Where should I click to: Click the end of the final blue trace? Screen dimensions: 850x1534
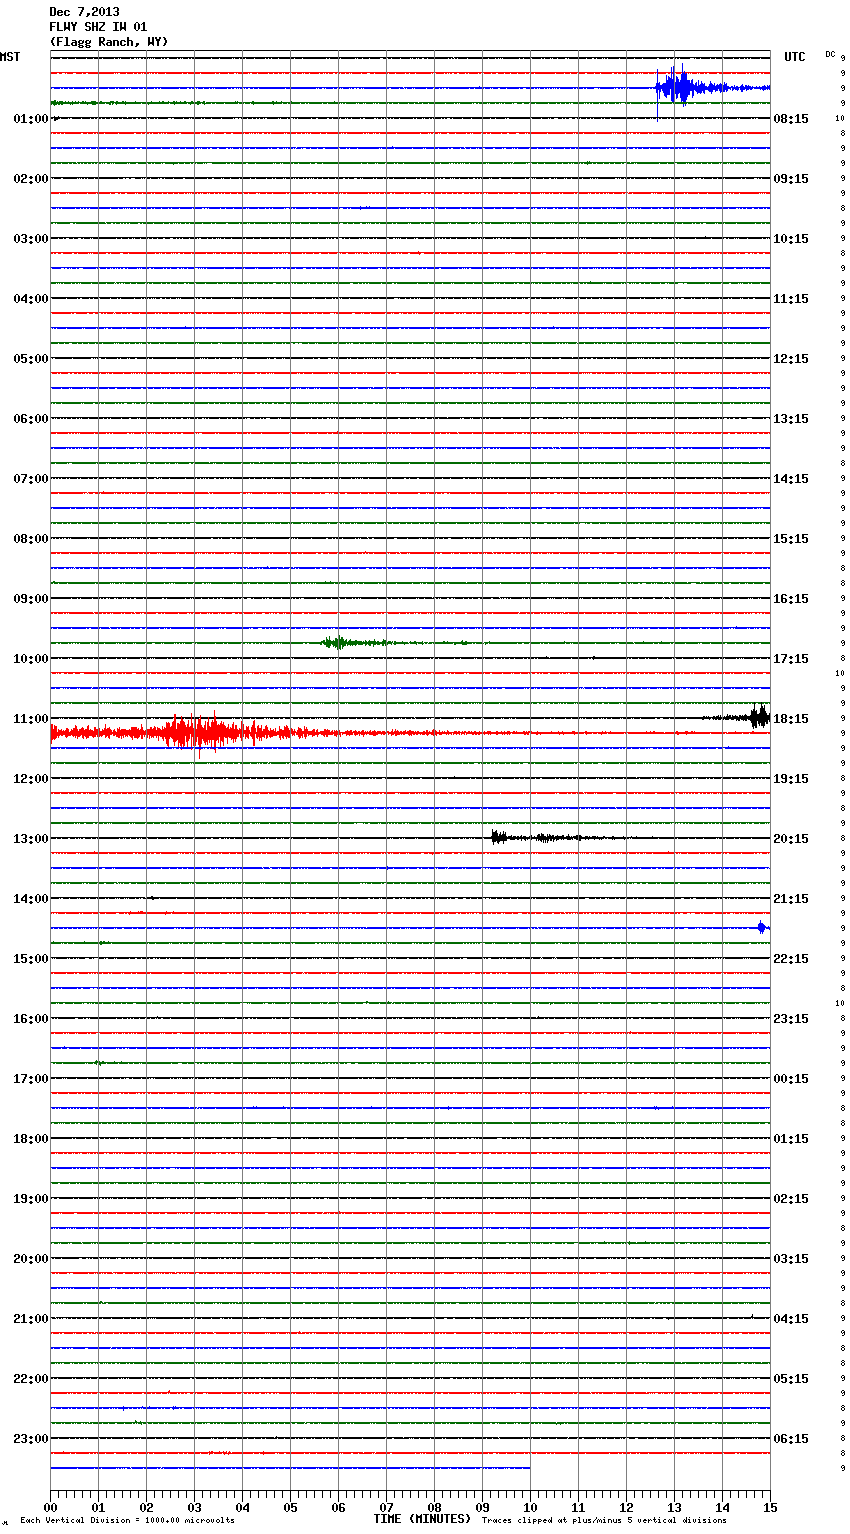coord(529,1467)
